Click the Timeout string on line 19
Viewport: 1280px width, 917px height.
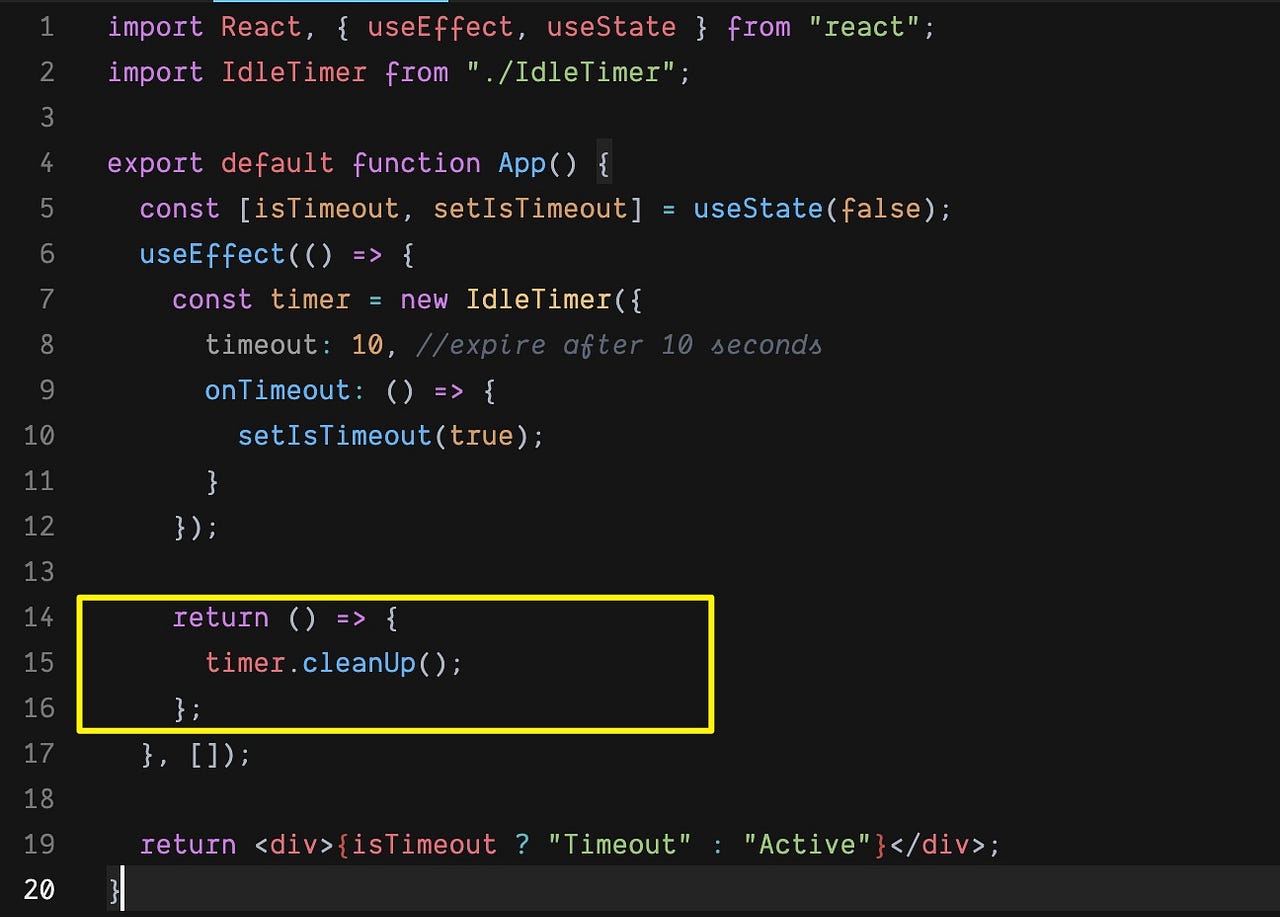[x=618, y=844]
